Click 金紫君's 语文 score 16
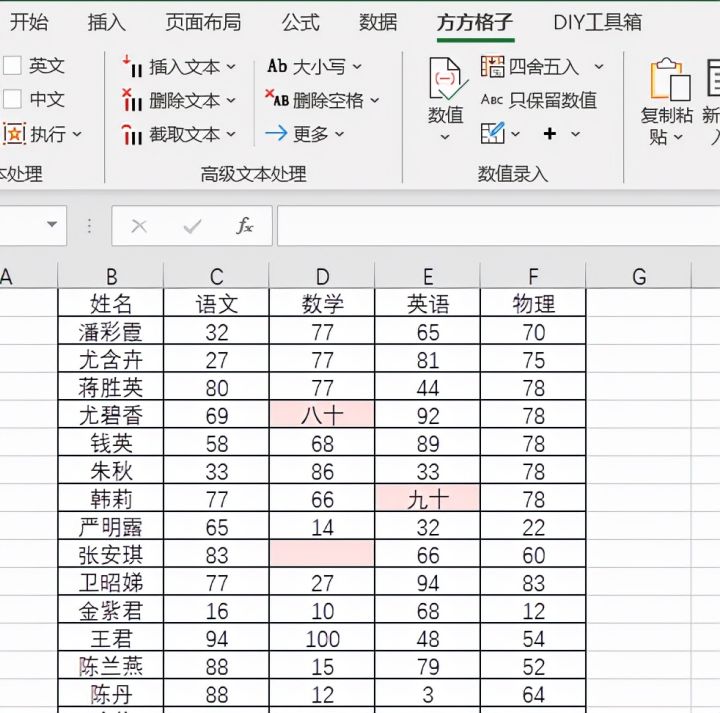This screenshot has width=720, height=713. coord(216,610)
